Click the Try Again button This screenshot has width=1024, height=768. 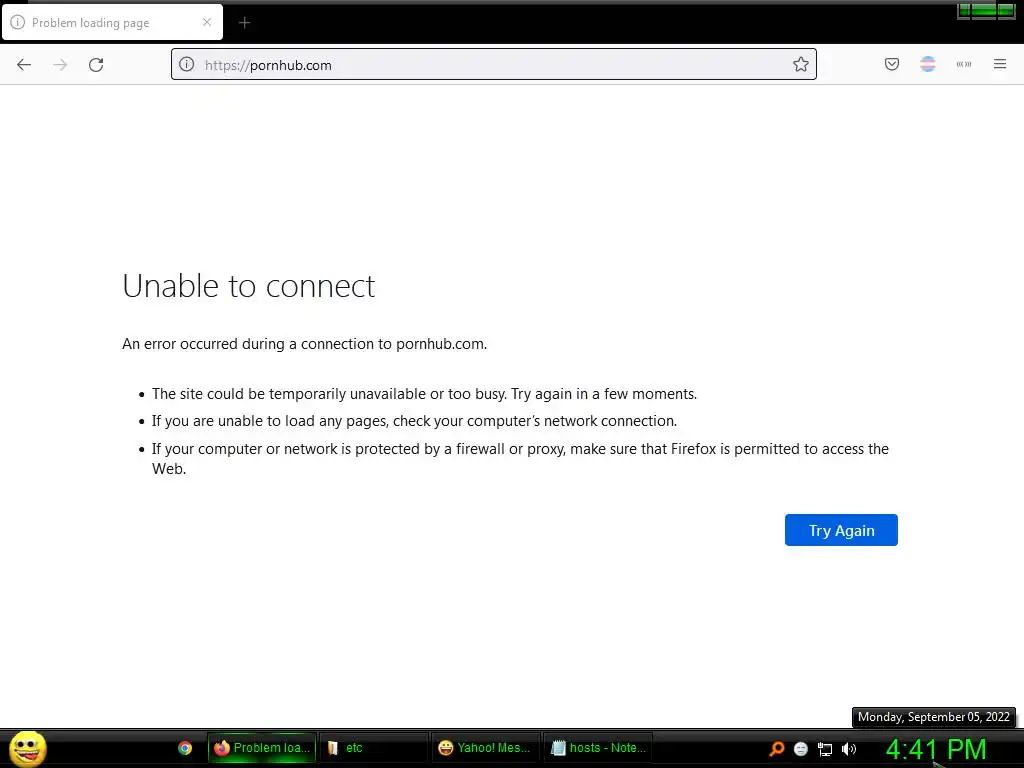pyautogui.click(x=841, y=530)
